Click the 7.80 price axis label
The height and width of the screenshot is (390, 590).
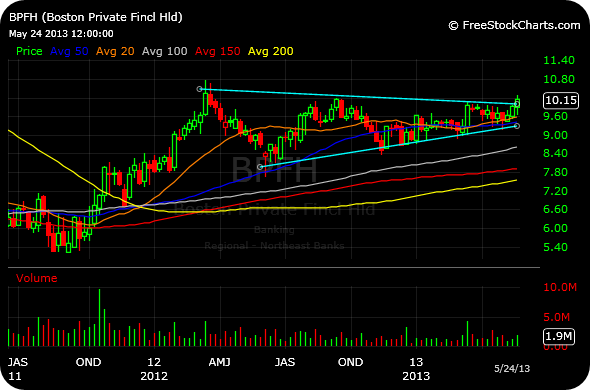[x=555, y=172]
